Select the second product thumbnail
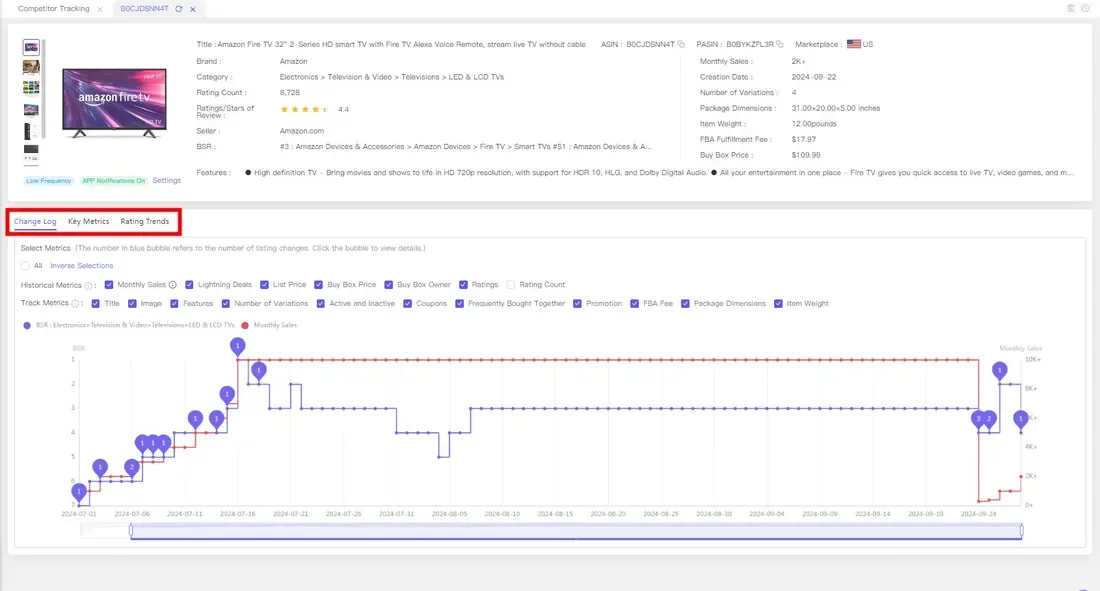 tap(31, 67)
